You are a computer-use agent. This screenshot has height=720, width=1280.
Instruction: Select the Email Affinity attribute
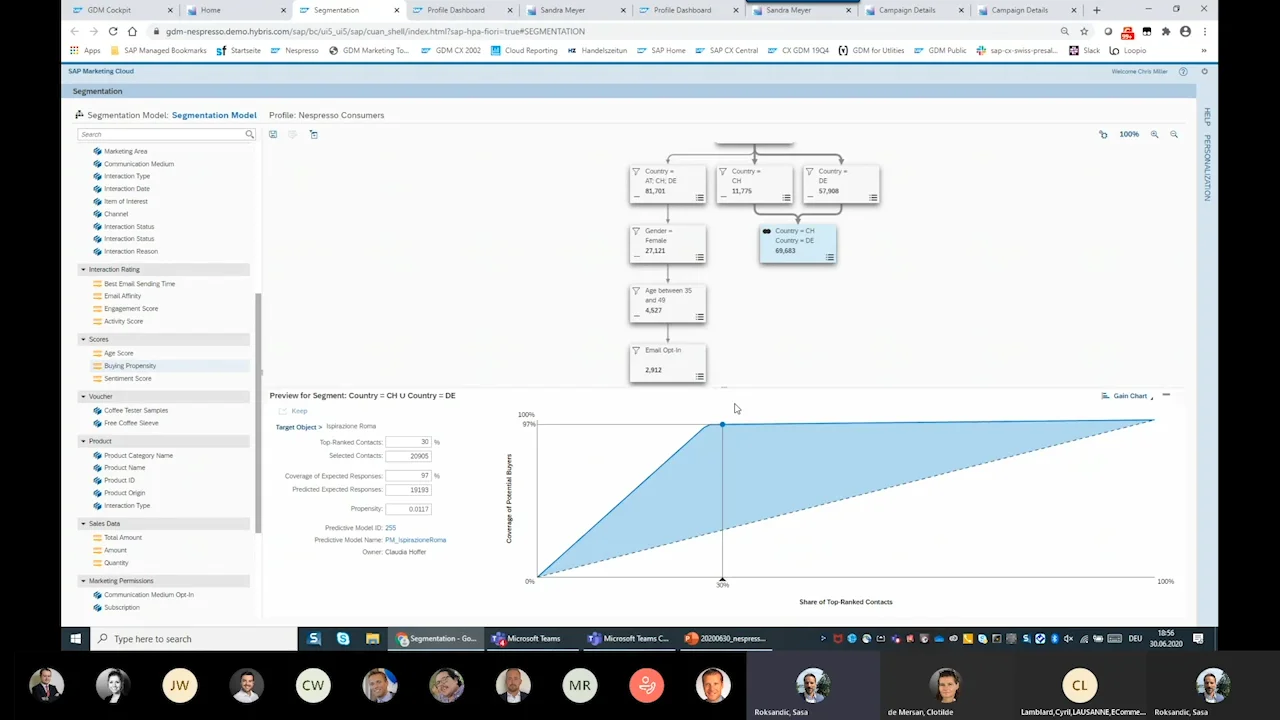tap(122, 296)
